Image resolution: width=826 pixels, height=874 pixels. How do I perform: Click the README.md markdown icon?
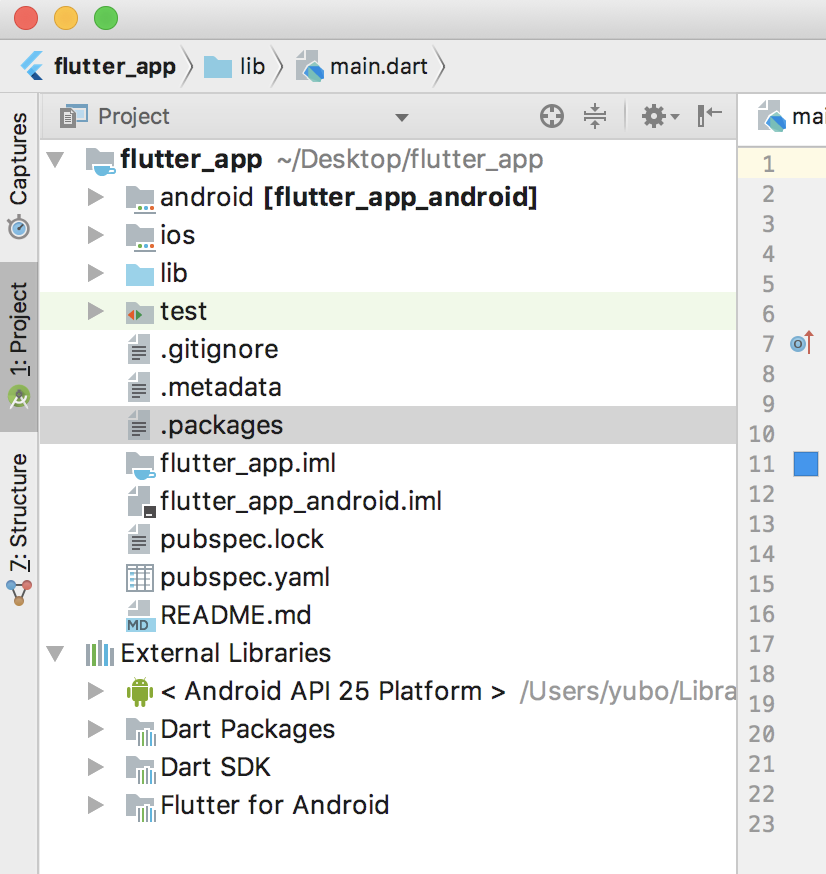[x=140, y=616]
